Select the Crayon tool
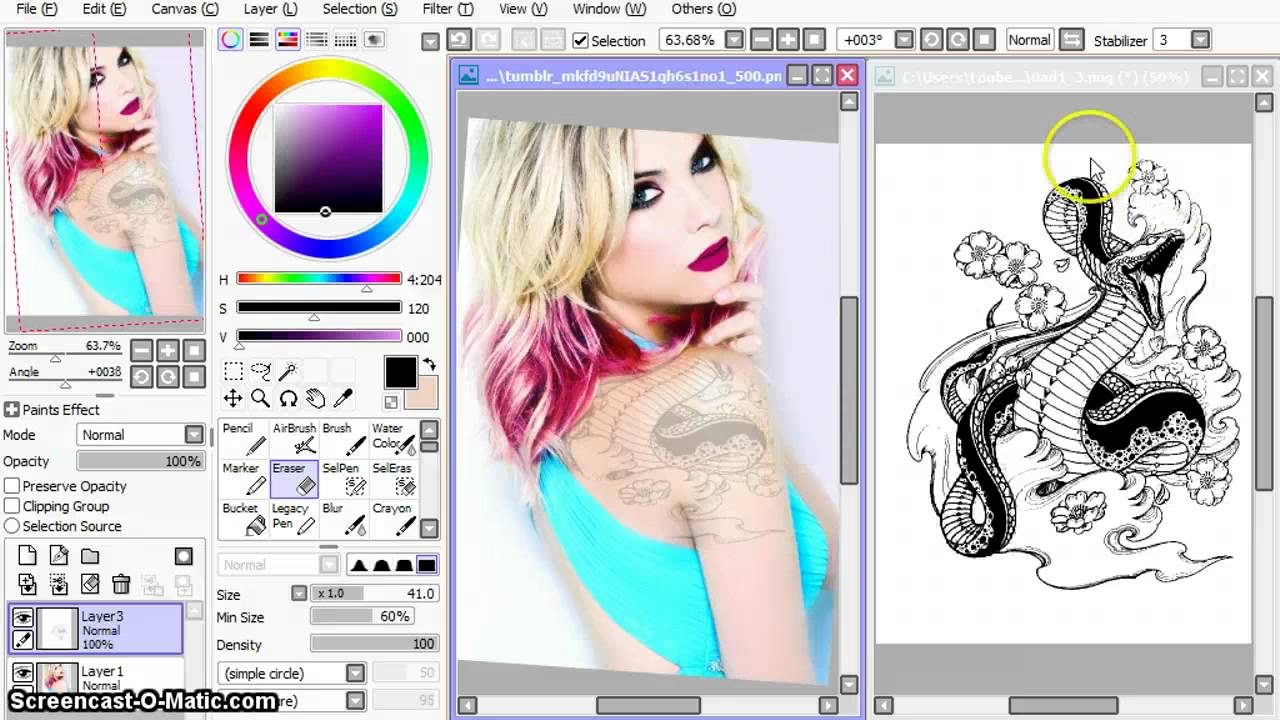The height and width of the screenshot is (720, 1280). point(394,519)
